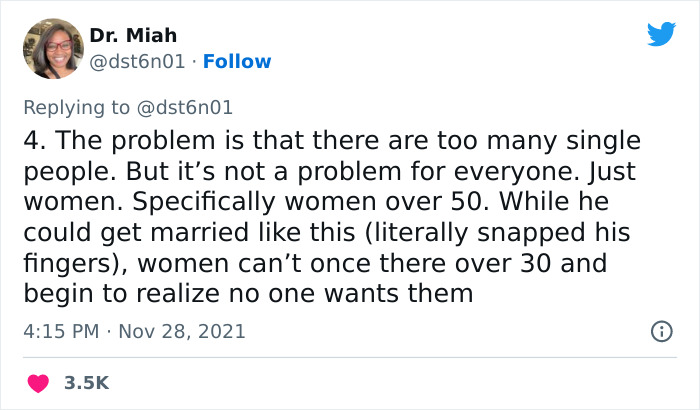The image size is (700, 410).
Task: Click the Dr. Miah display name
Action: point(135,36)
